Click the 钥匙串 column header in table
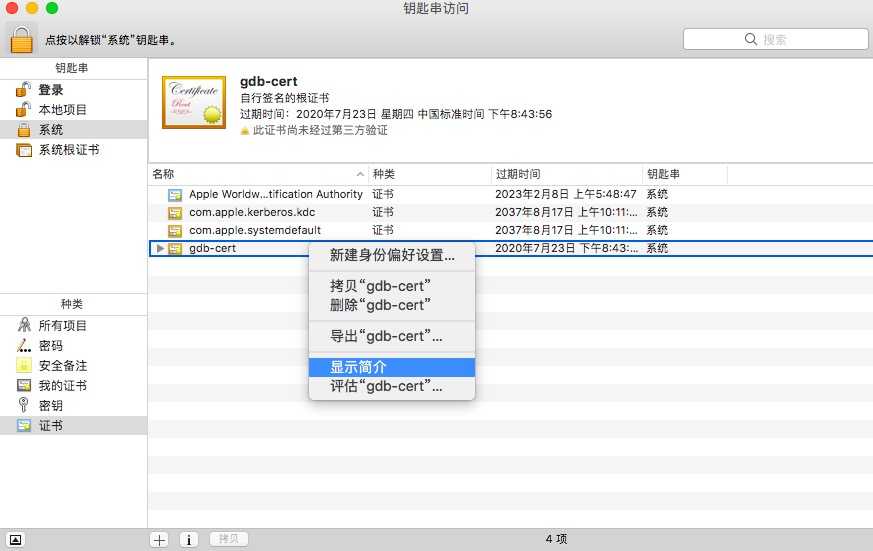Screen dimensions: 873x551 685,174
